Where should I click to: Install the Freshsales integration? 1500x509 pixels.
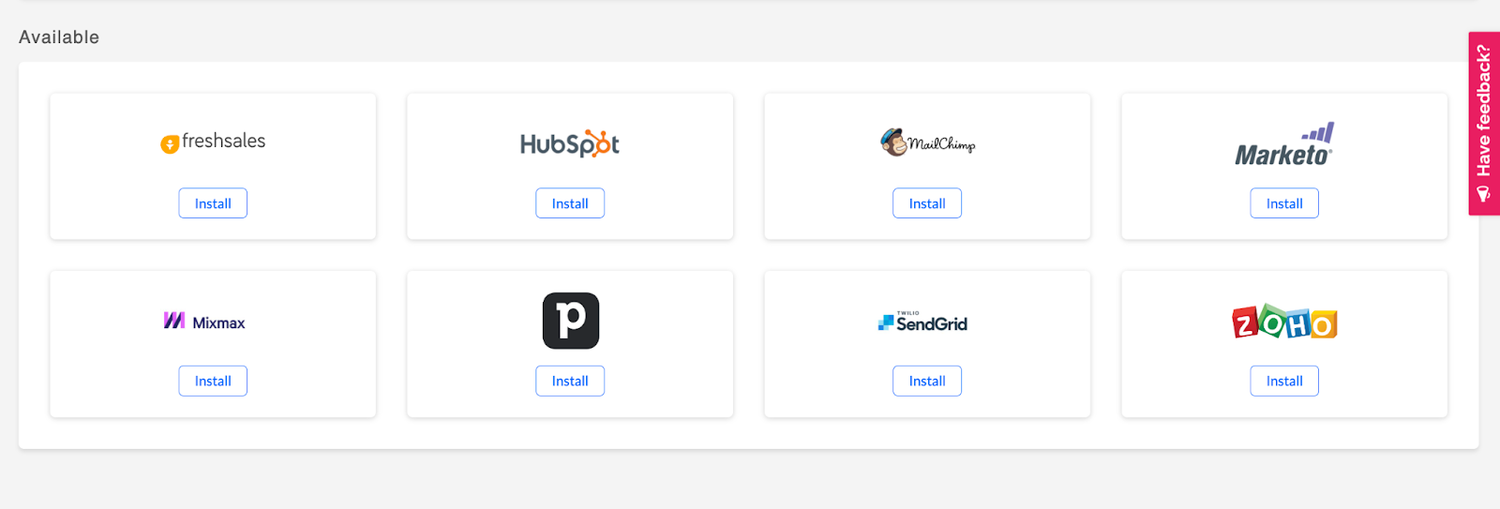tap(213, 203)
